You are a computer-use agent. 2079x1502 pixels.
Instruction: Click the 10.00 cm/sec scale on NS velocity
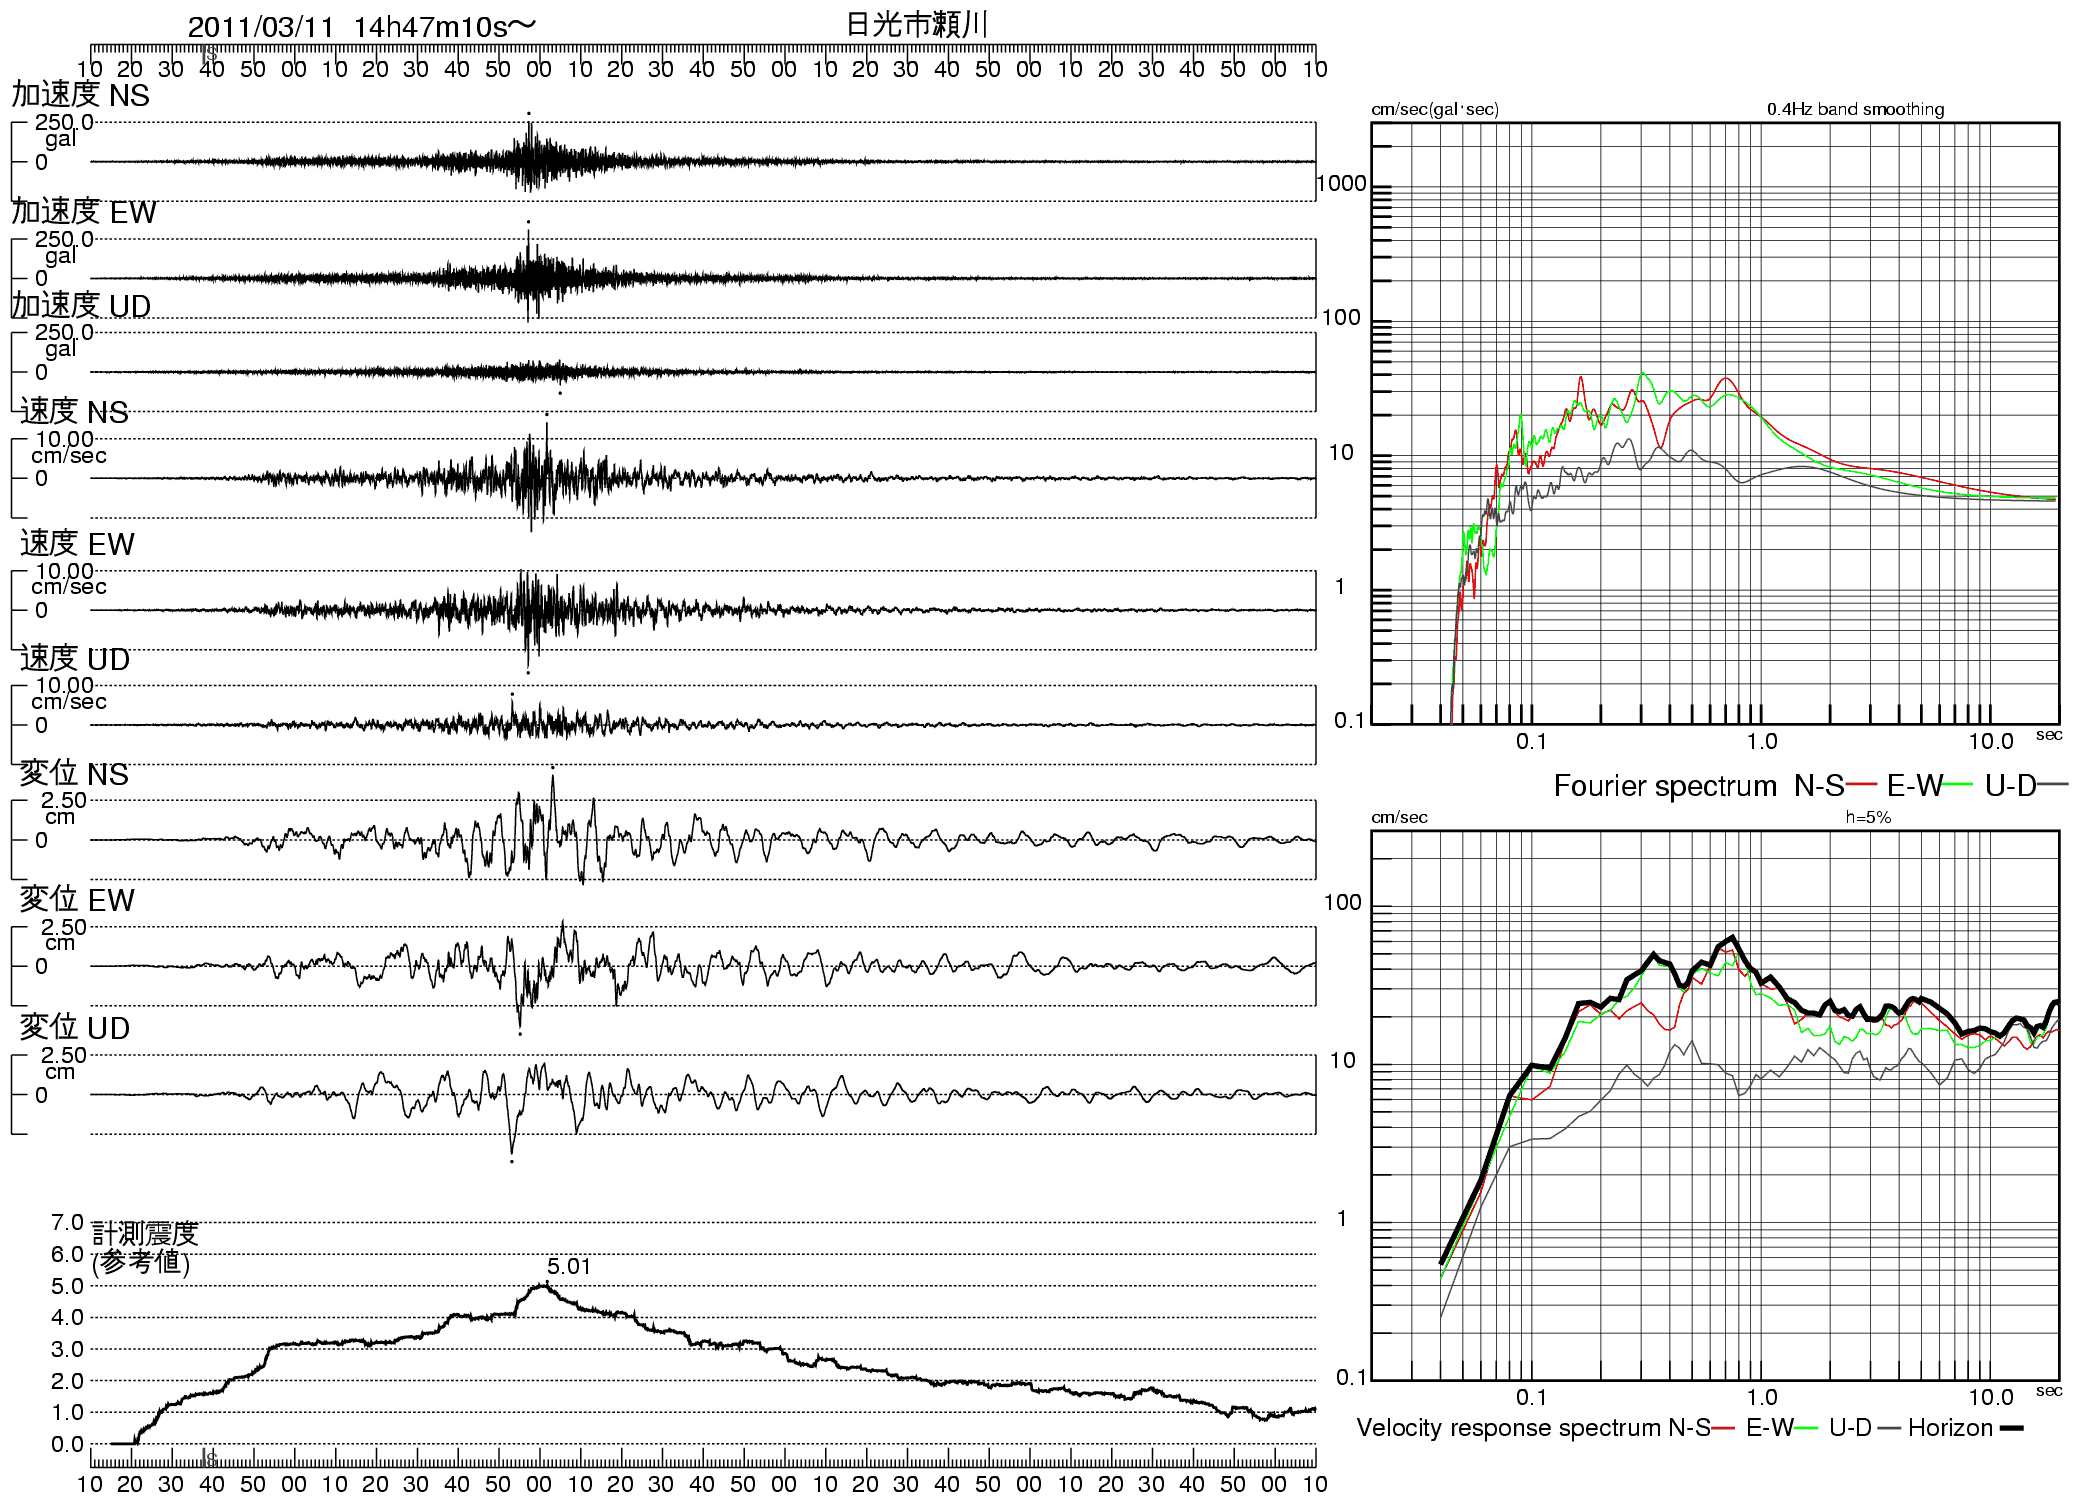tap(69, 447)
